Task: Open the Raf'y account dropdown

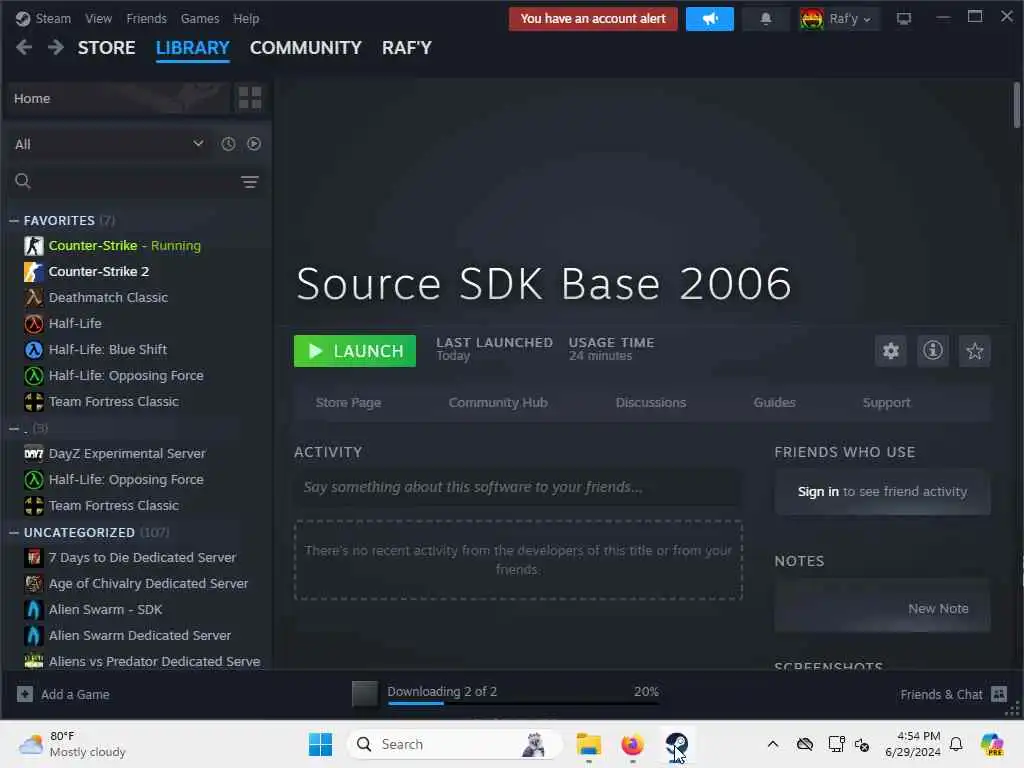Action: click(839, 19)
